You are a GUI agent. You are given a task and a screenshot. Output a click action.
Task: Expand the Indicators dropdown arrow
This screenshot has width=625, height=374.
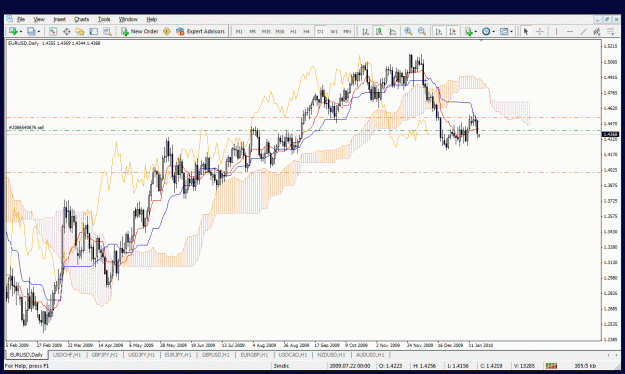pyautogui.click(x=476, y=31)
